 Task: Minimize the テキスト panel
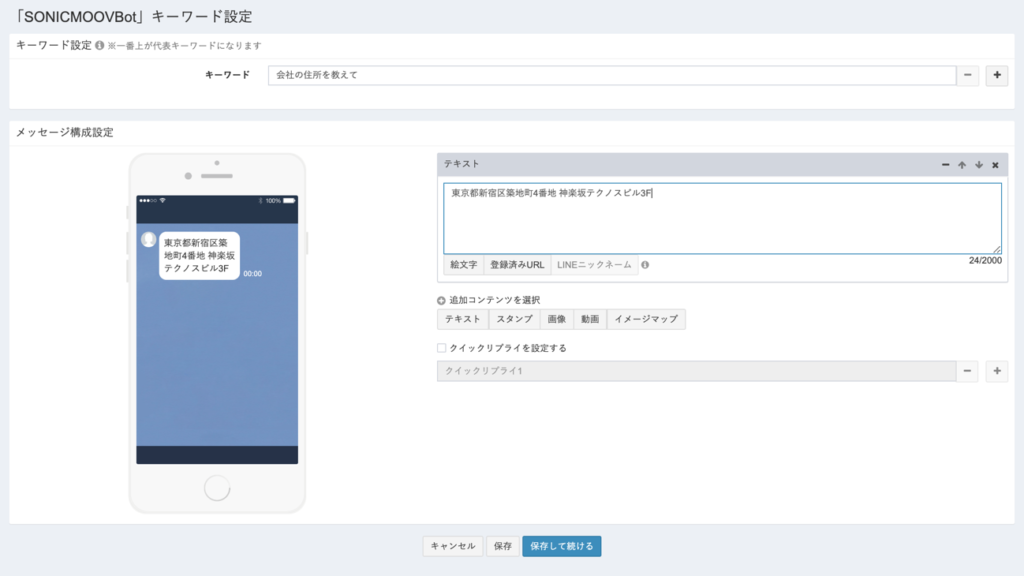click(945, 165)
